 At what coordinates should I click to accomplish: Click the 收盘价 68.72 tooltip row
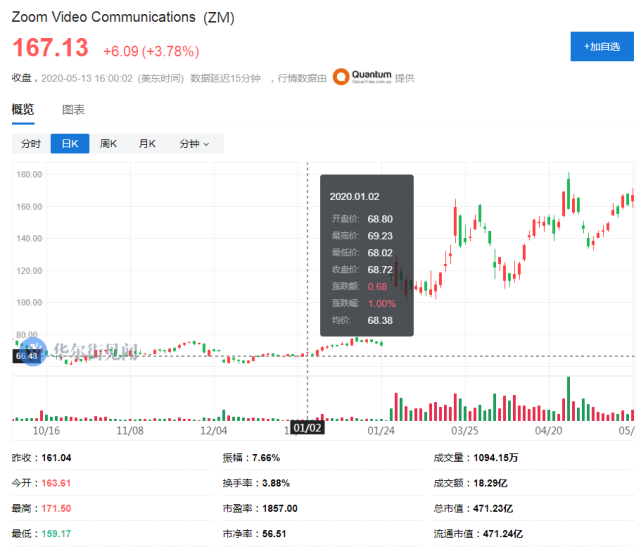[362, 269]
